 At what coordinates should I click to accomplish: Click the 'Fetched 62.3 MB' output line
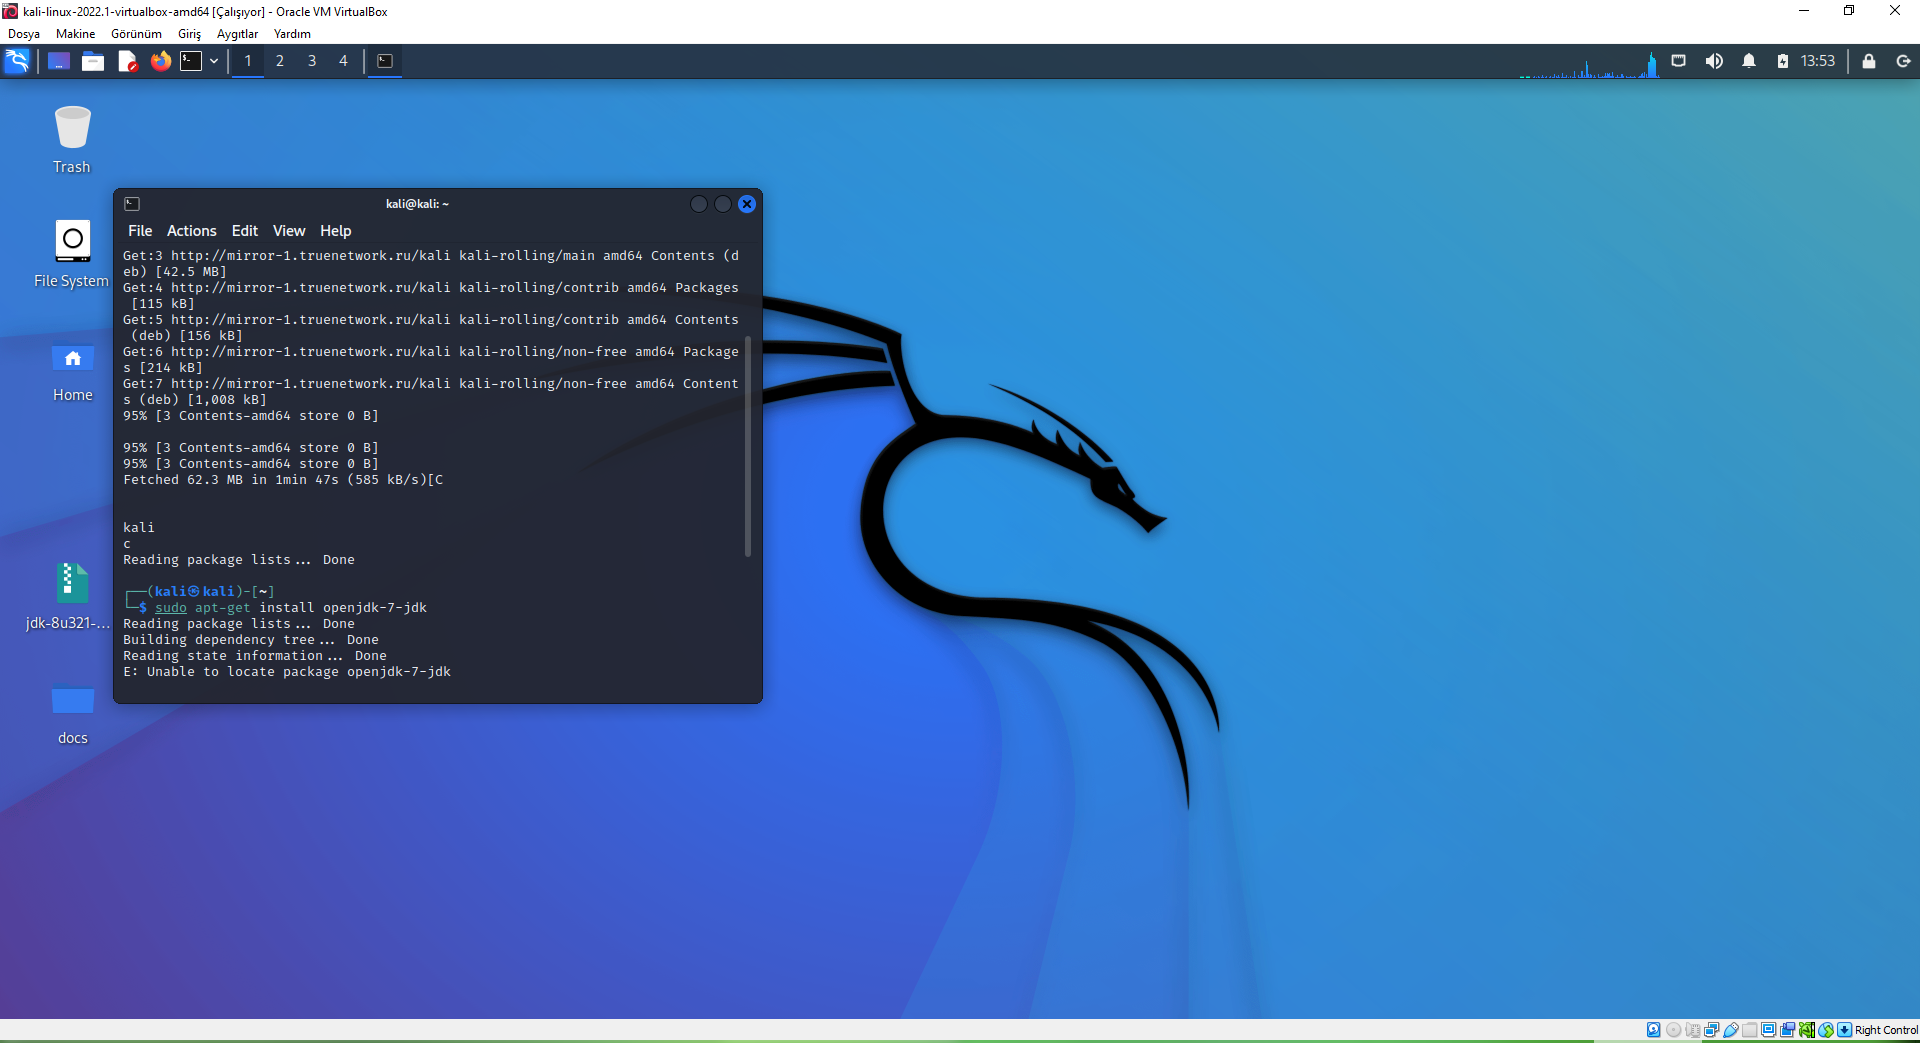(x=283, y=480)
